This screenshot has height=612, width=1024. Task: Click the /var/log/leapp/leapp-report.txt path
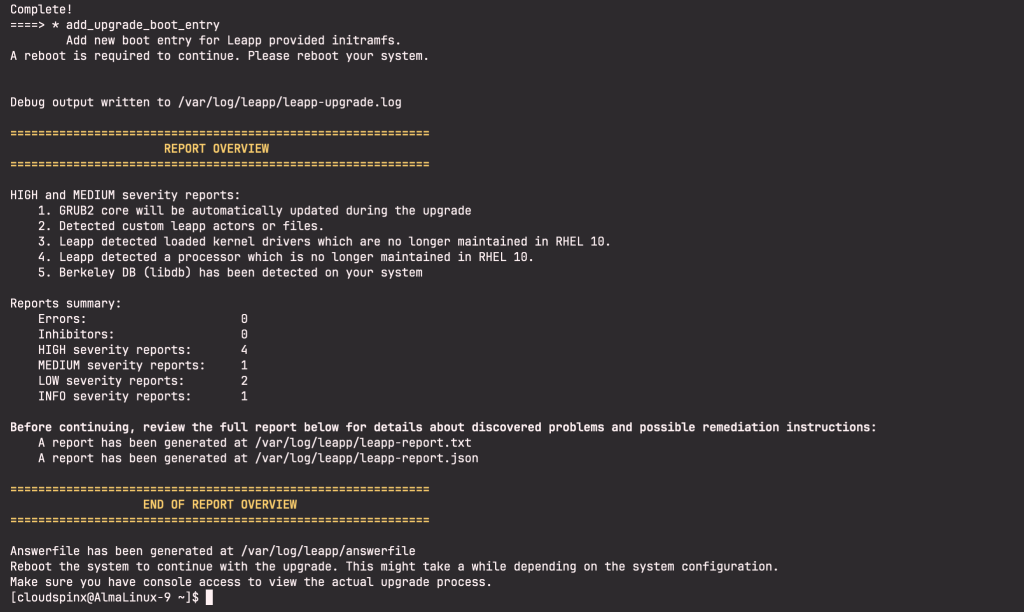[x=363, y=443]
